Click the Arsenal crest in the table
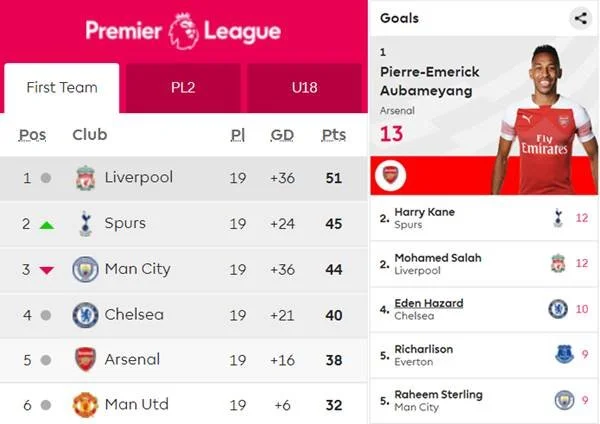This screenshot has height=424, width=600. point(85,360)
